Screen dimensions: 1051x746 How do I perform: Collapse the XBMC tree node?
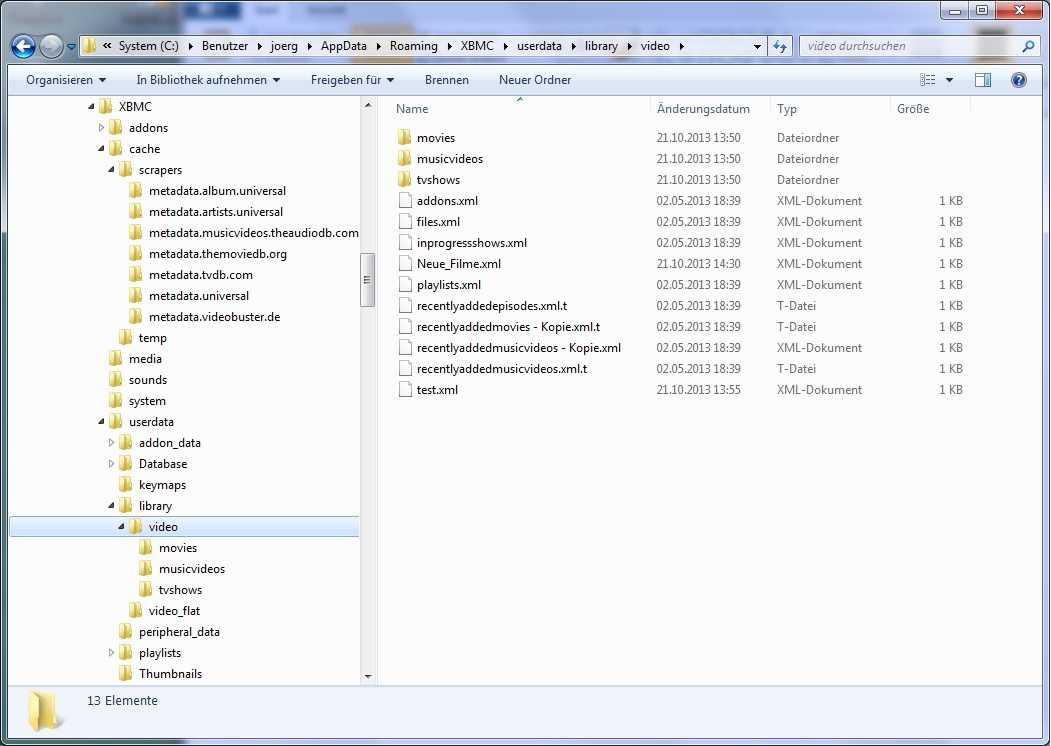(x=91, y=107)
